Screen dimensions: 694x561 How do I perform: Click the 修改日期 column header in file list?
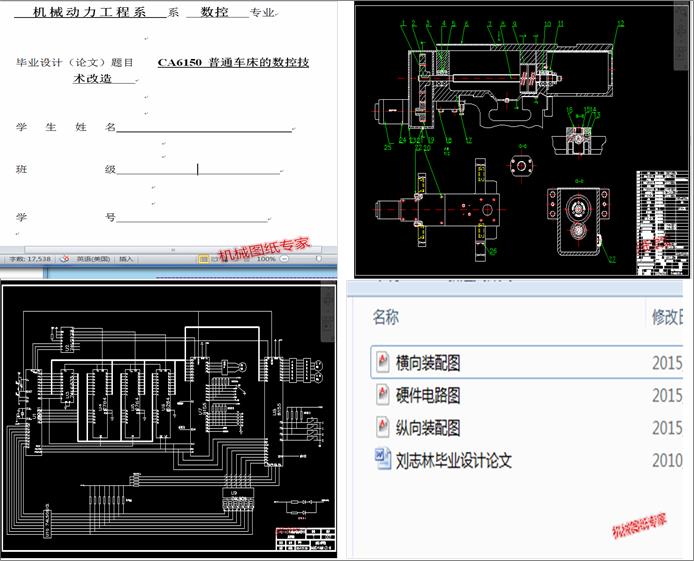[667, 317]
